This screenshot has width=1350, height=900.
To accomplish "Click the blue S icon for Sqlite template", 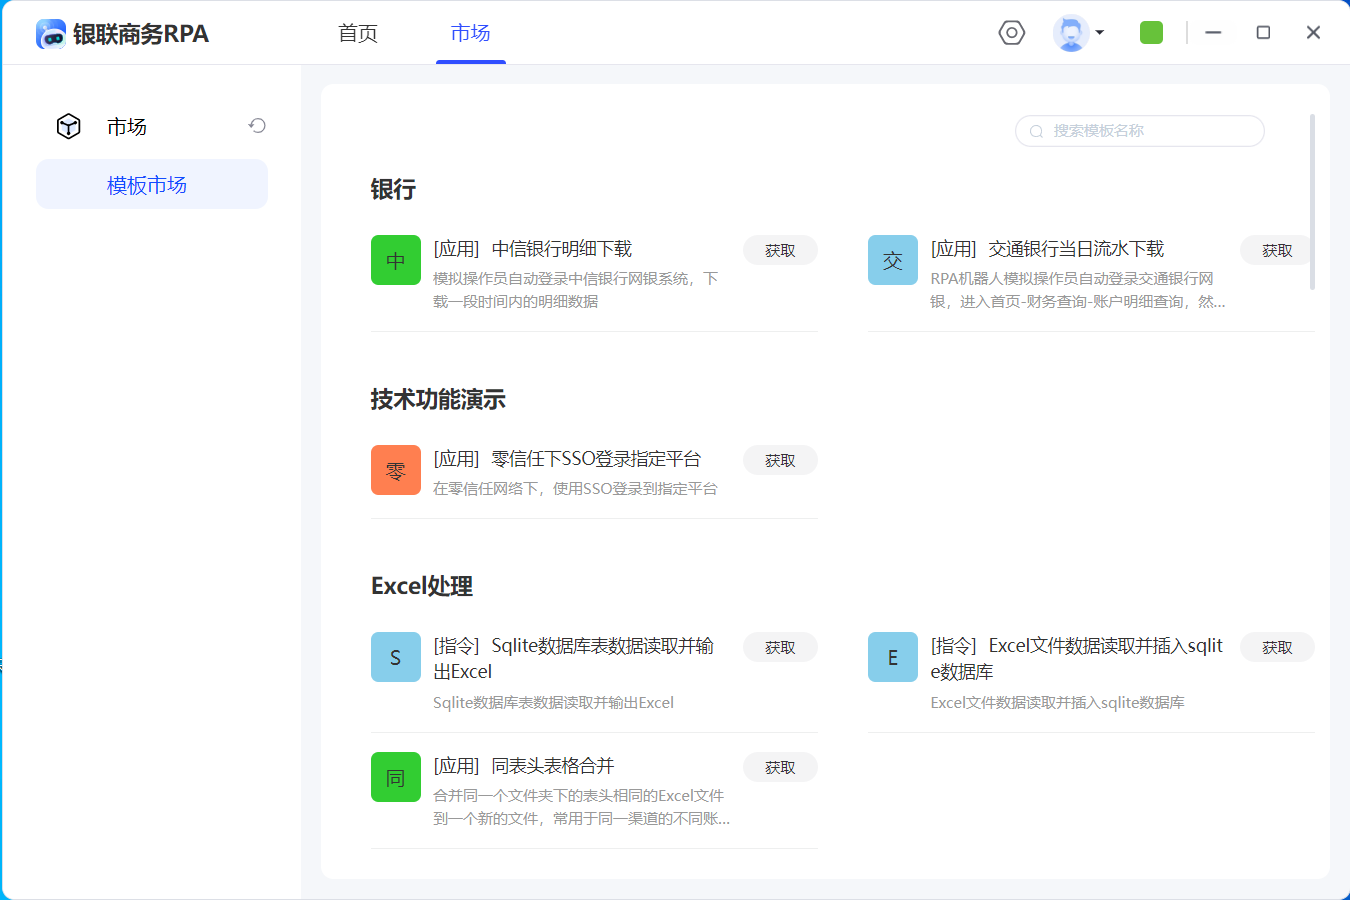I will click(396, 657).
